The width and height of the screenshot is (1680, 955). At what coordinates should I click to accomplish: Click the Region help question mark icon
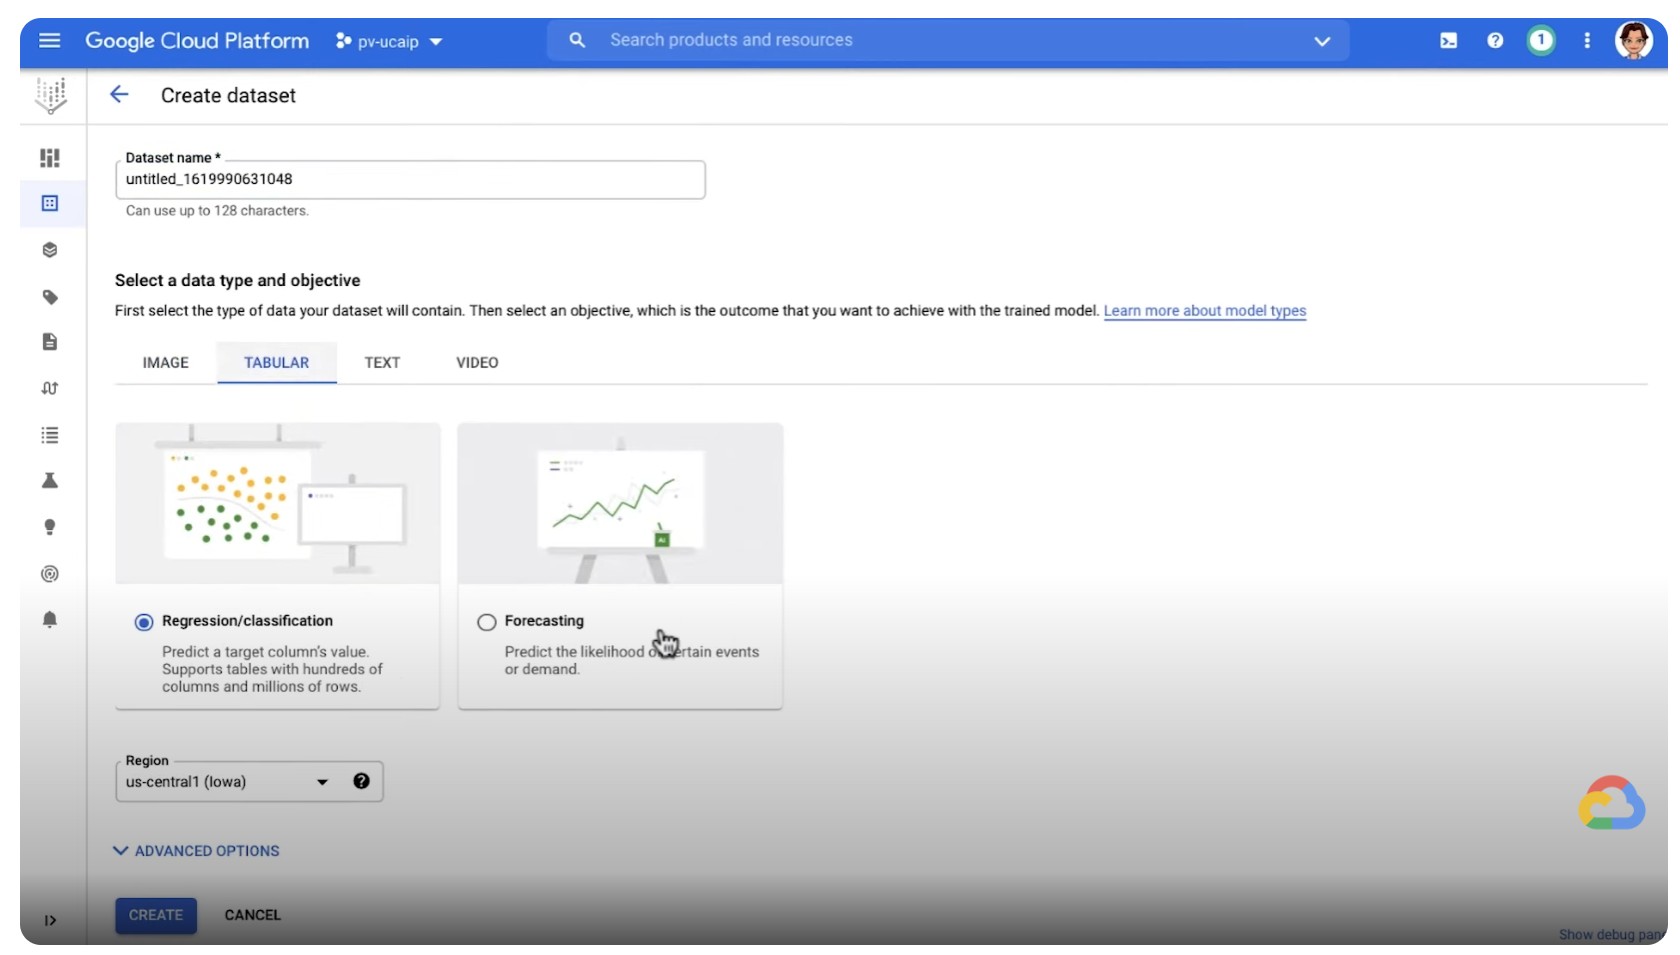pyautogui.click(x=361, y=782)
